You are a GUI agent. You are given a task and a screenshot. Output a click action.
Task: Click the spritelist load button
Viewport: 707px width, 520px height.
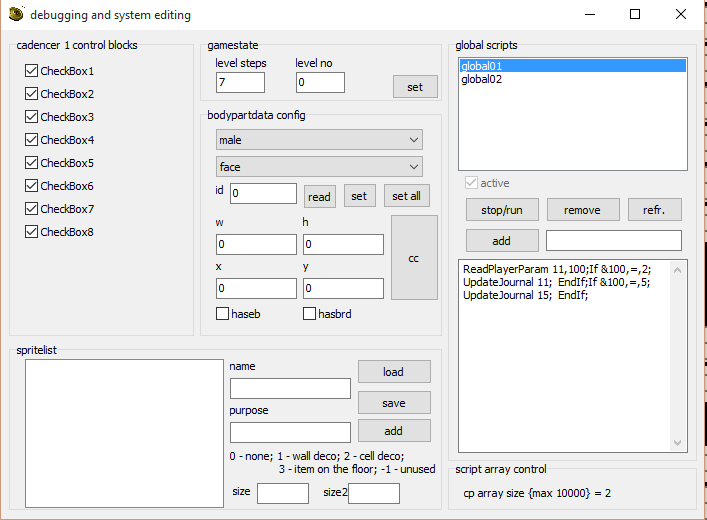pos(394,372)
